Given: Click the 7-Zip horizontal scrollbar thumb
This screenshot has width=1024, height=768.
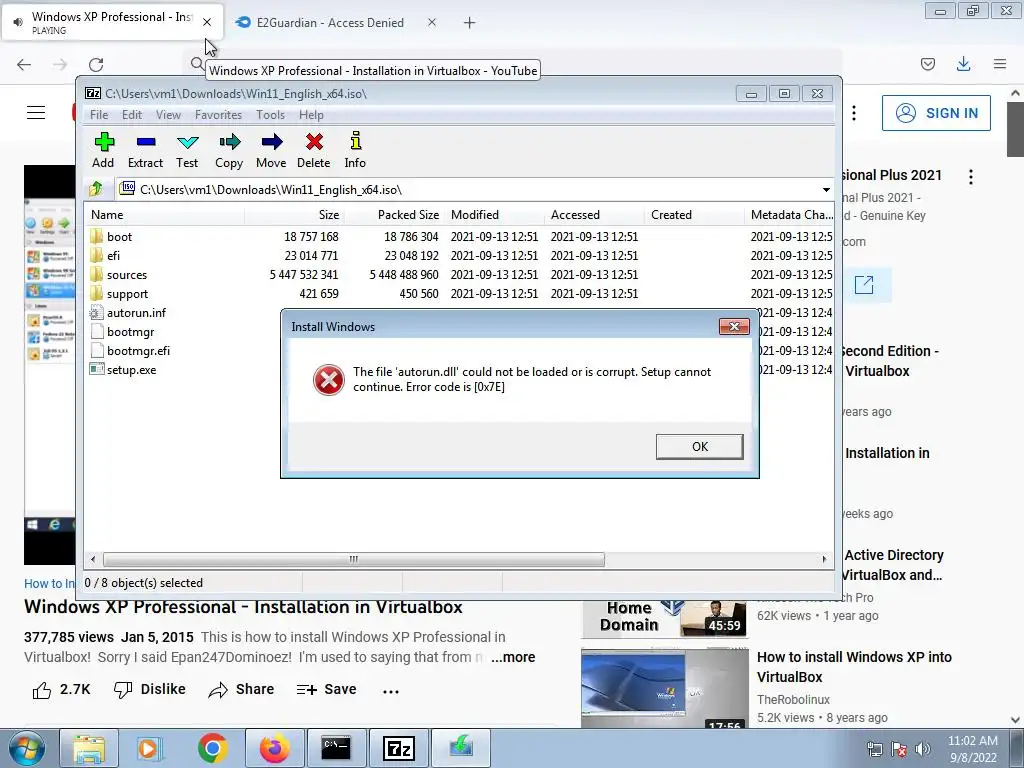Looking at the screenshot, I should [x=353, y=560].
